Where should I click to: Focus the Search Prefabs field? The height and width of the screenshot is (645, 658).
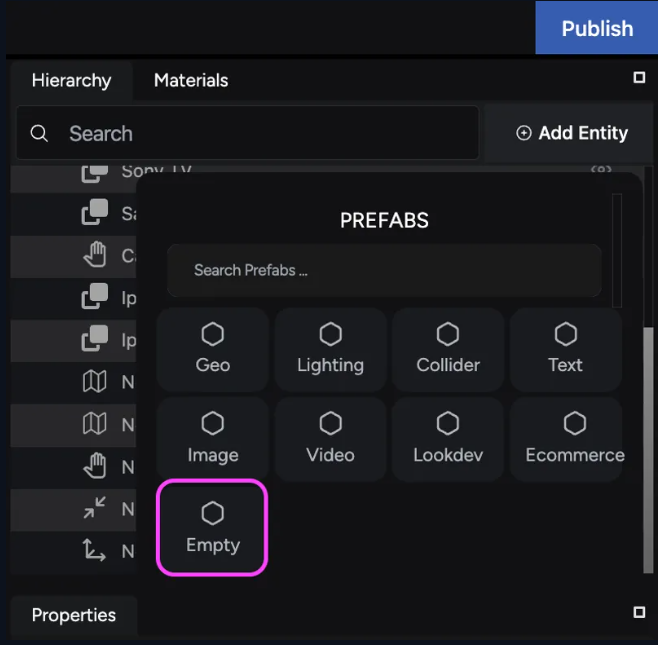pyautogui.click(x=384, y=270)
